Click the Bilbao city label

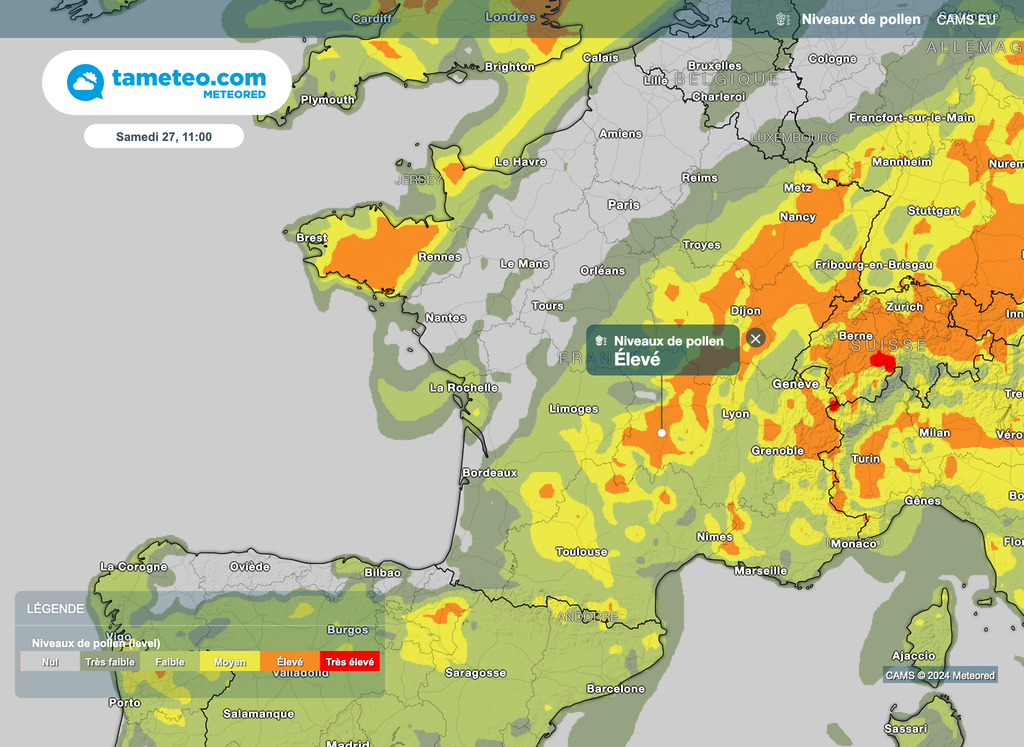pyautogui.click(x=383, y=573)
